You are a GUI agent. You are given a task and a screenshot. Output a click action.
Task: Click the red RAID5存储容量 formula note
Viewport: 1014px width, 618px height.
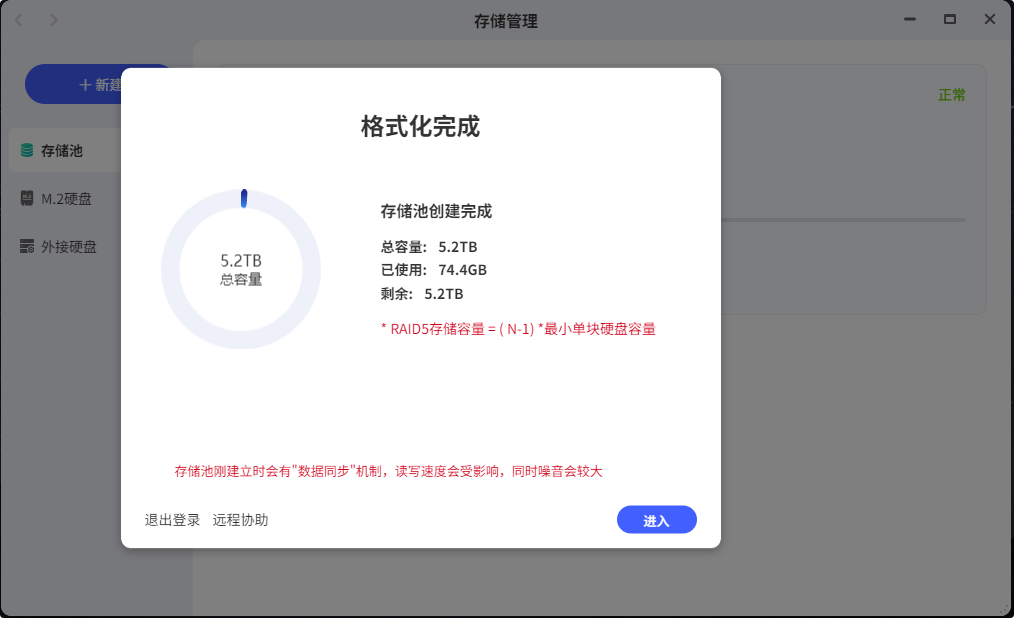pyautogui.click(x=518, y=329)
